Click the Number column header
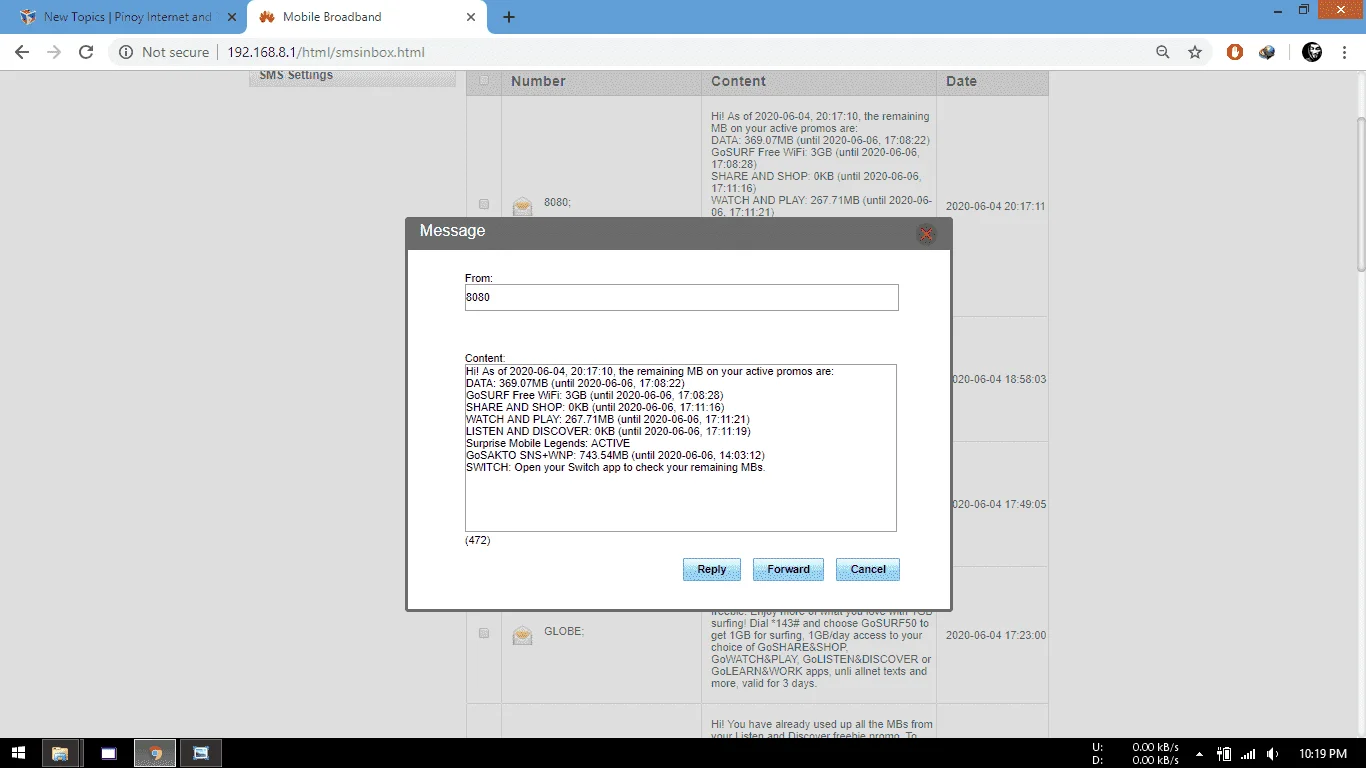 [538, 81]
